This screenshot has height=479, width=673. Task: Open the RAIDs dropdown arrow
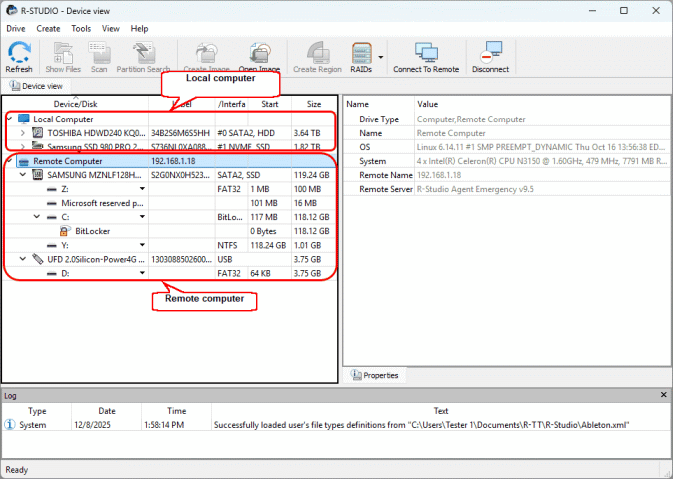pos(380,56)
